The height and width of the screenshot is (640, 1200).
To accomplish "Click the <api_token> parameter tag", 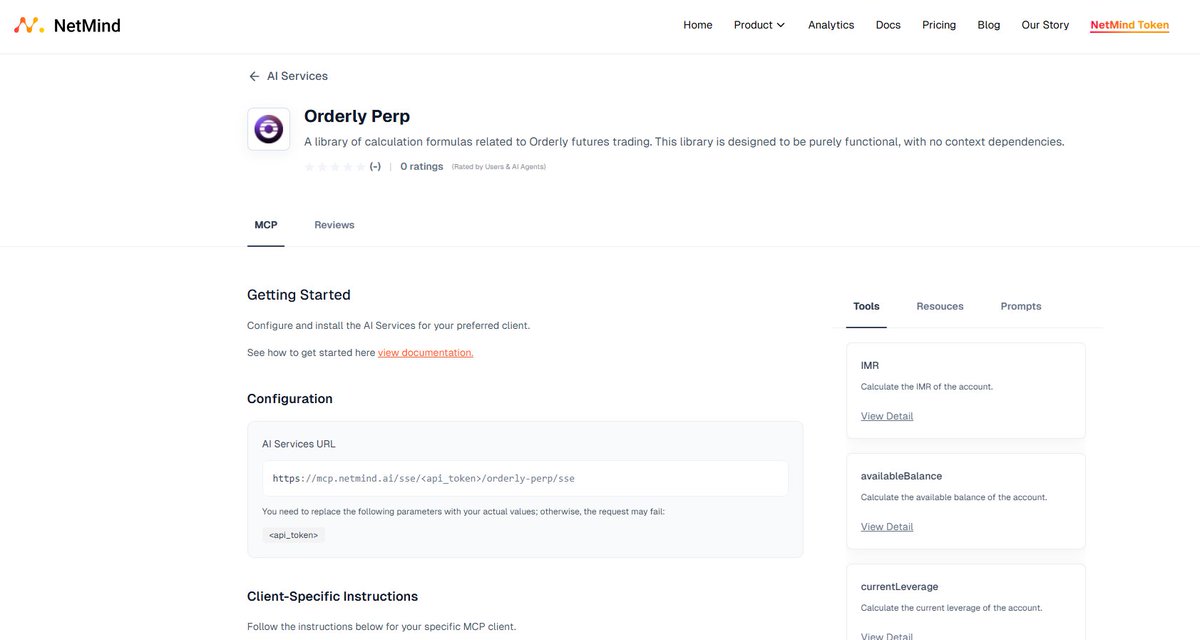I will [x=293, y=535].
